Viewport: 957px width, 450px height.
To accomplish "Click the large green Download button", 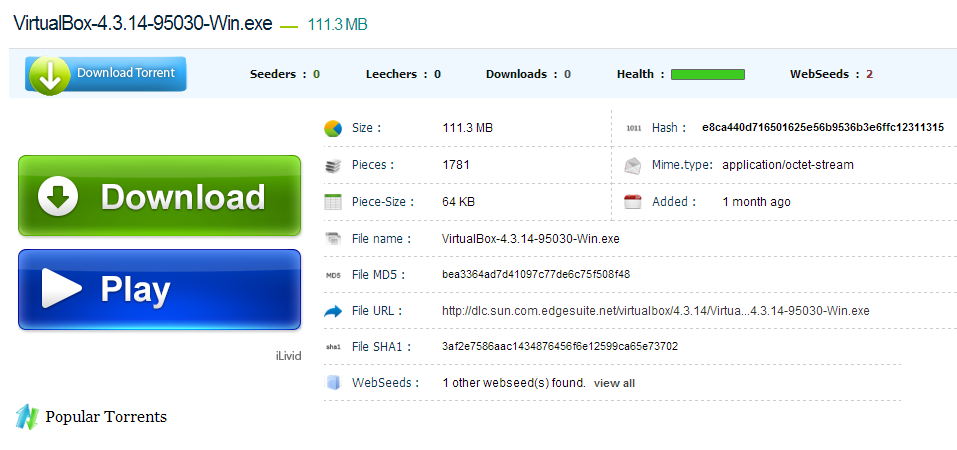I will click(x=159, y=195).
